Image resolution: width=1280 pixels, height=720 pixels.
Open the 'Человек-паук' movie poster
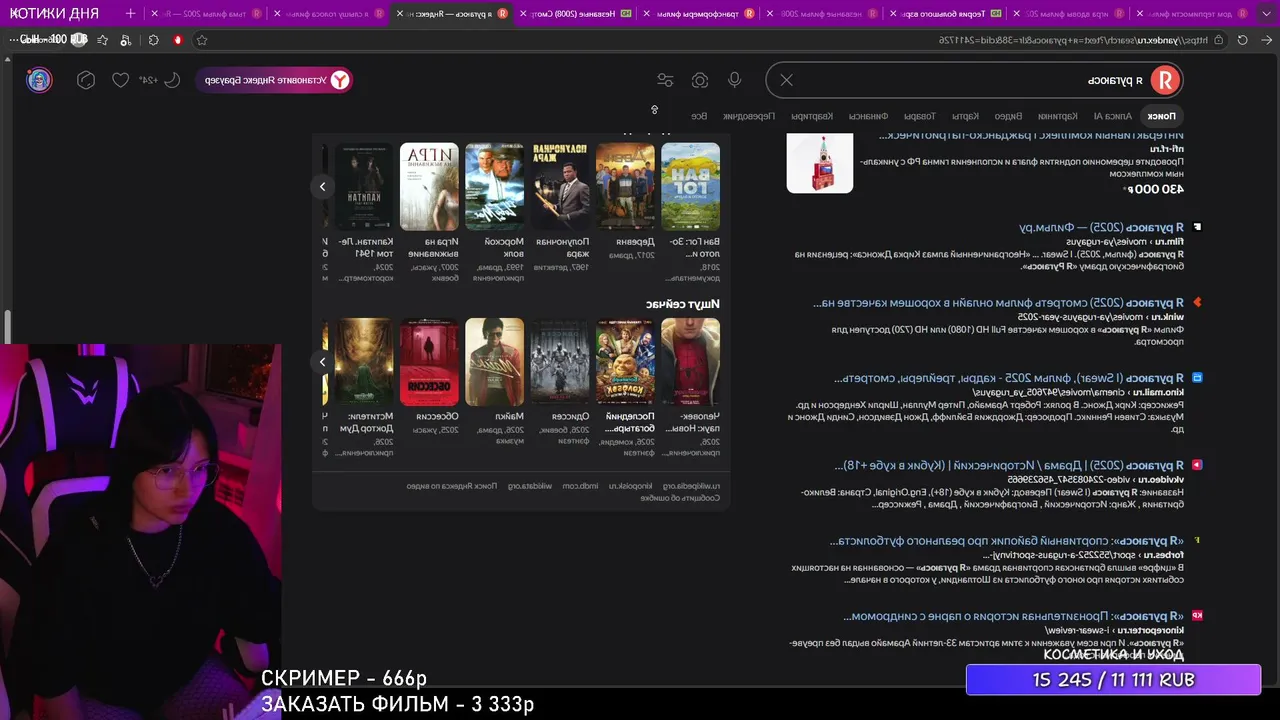tap(691, 362)
